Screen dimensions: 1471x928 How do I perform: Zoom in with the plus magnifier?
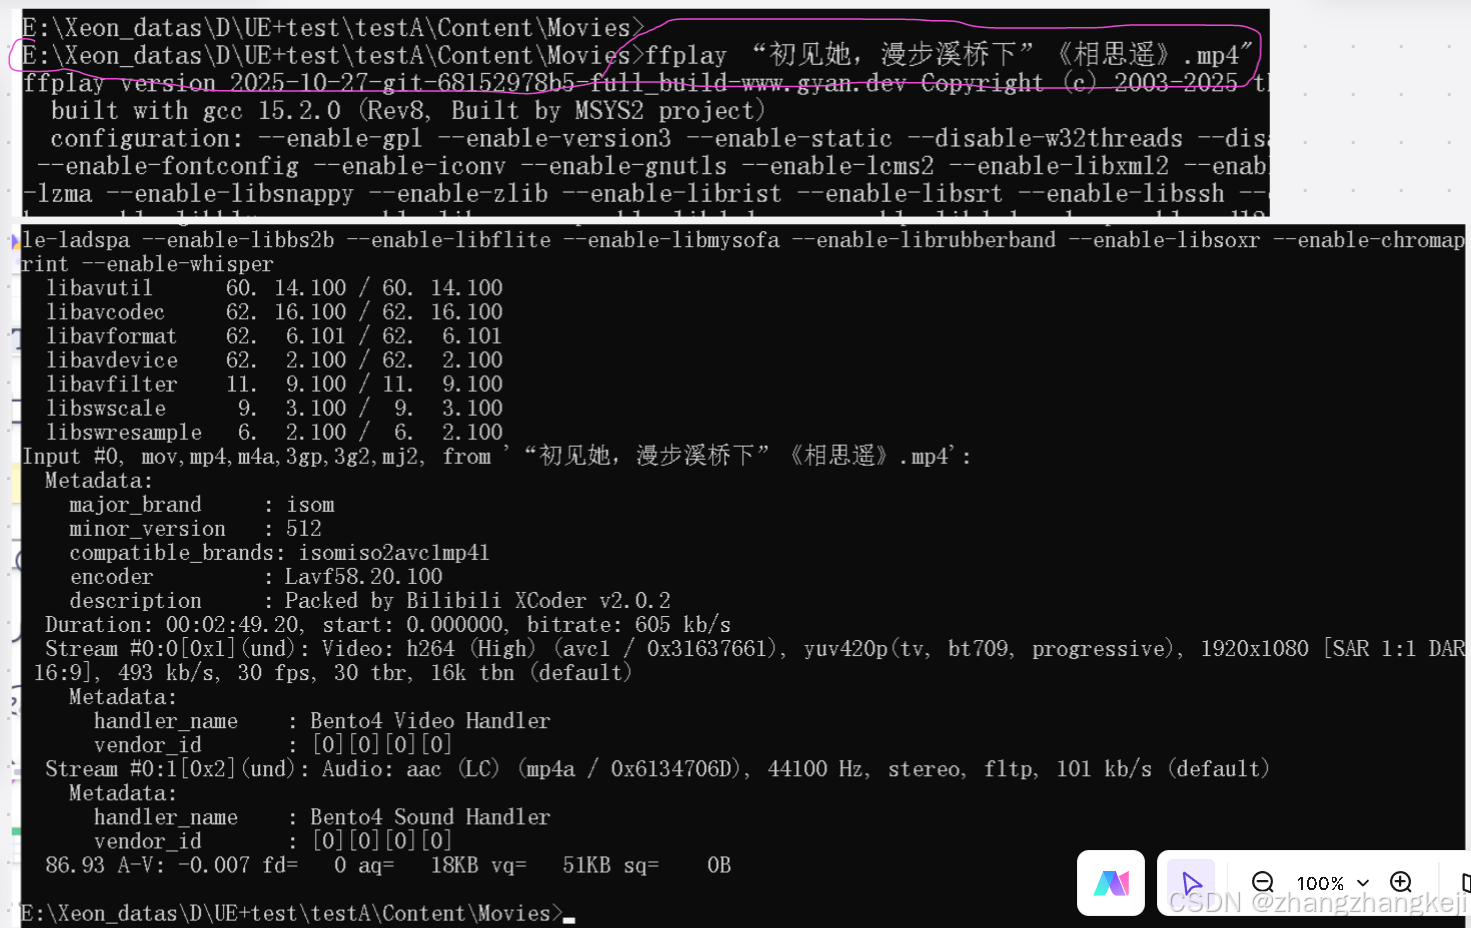[1401, 882]
